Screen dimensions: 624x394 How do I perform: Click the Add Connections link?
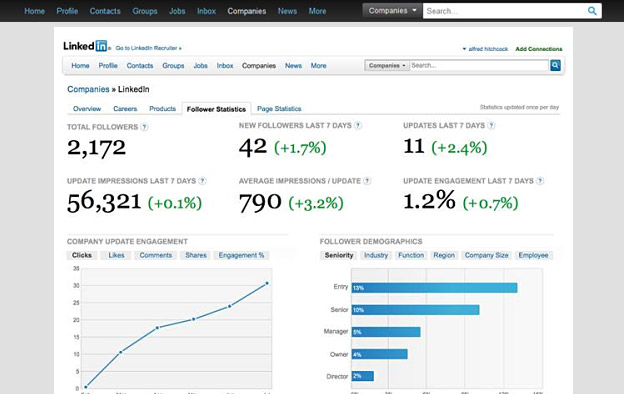pos(539,49)
